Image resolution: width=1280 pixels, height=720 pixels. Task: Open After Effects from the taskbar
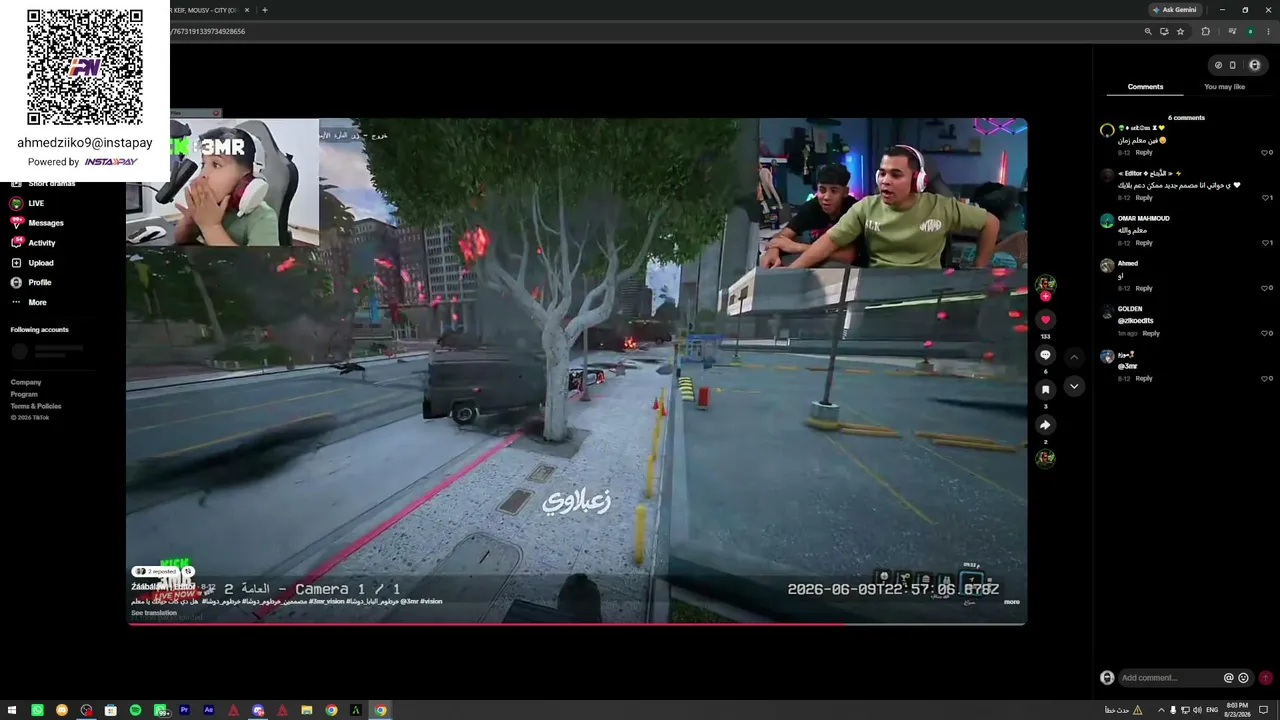click(x=209, y=710)
